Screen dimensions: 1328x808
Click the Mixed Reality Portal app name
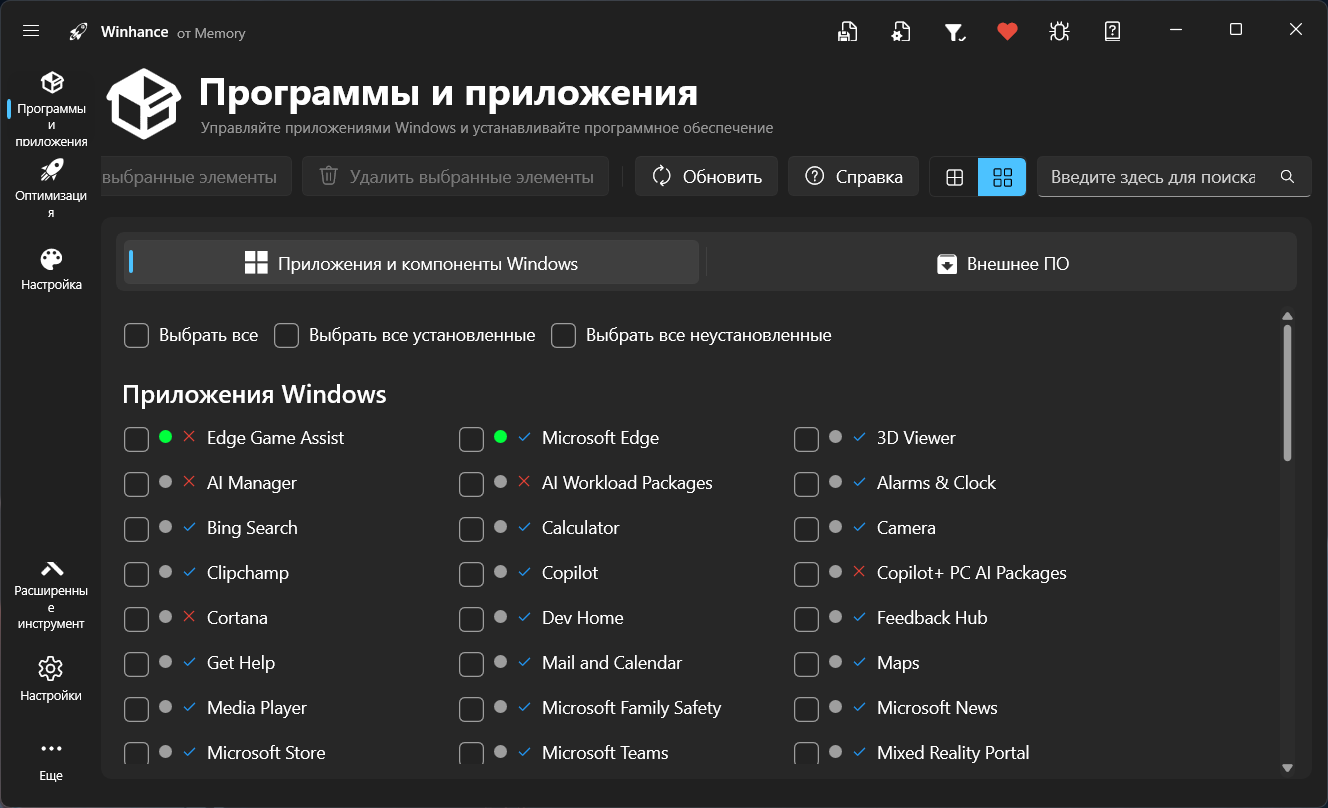(x=953, y=752)
